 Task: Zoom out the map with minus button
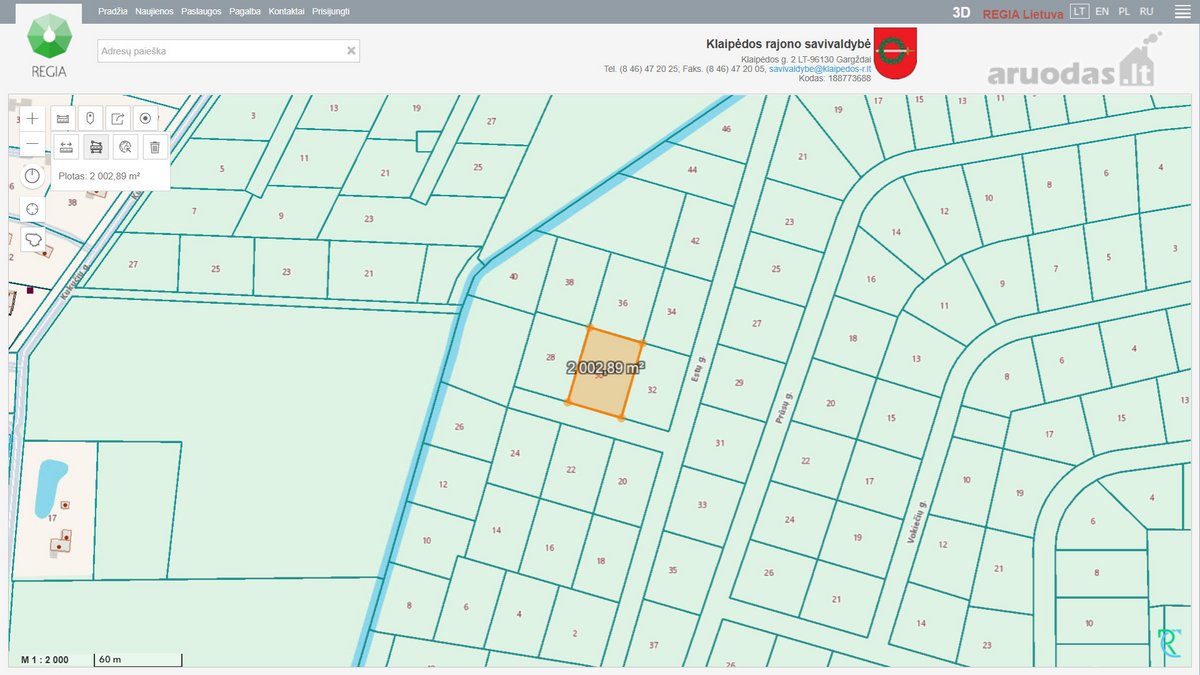click(32, 144)
